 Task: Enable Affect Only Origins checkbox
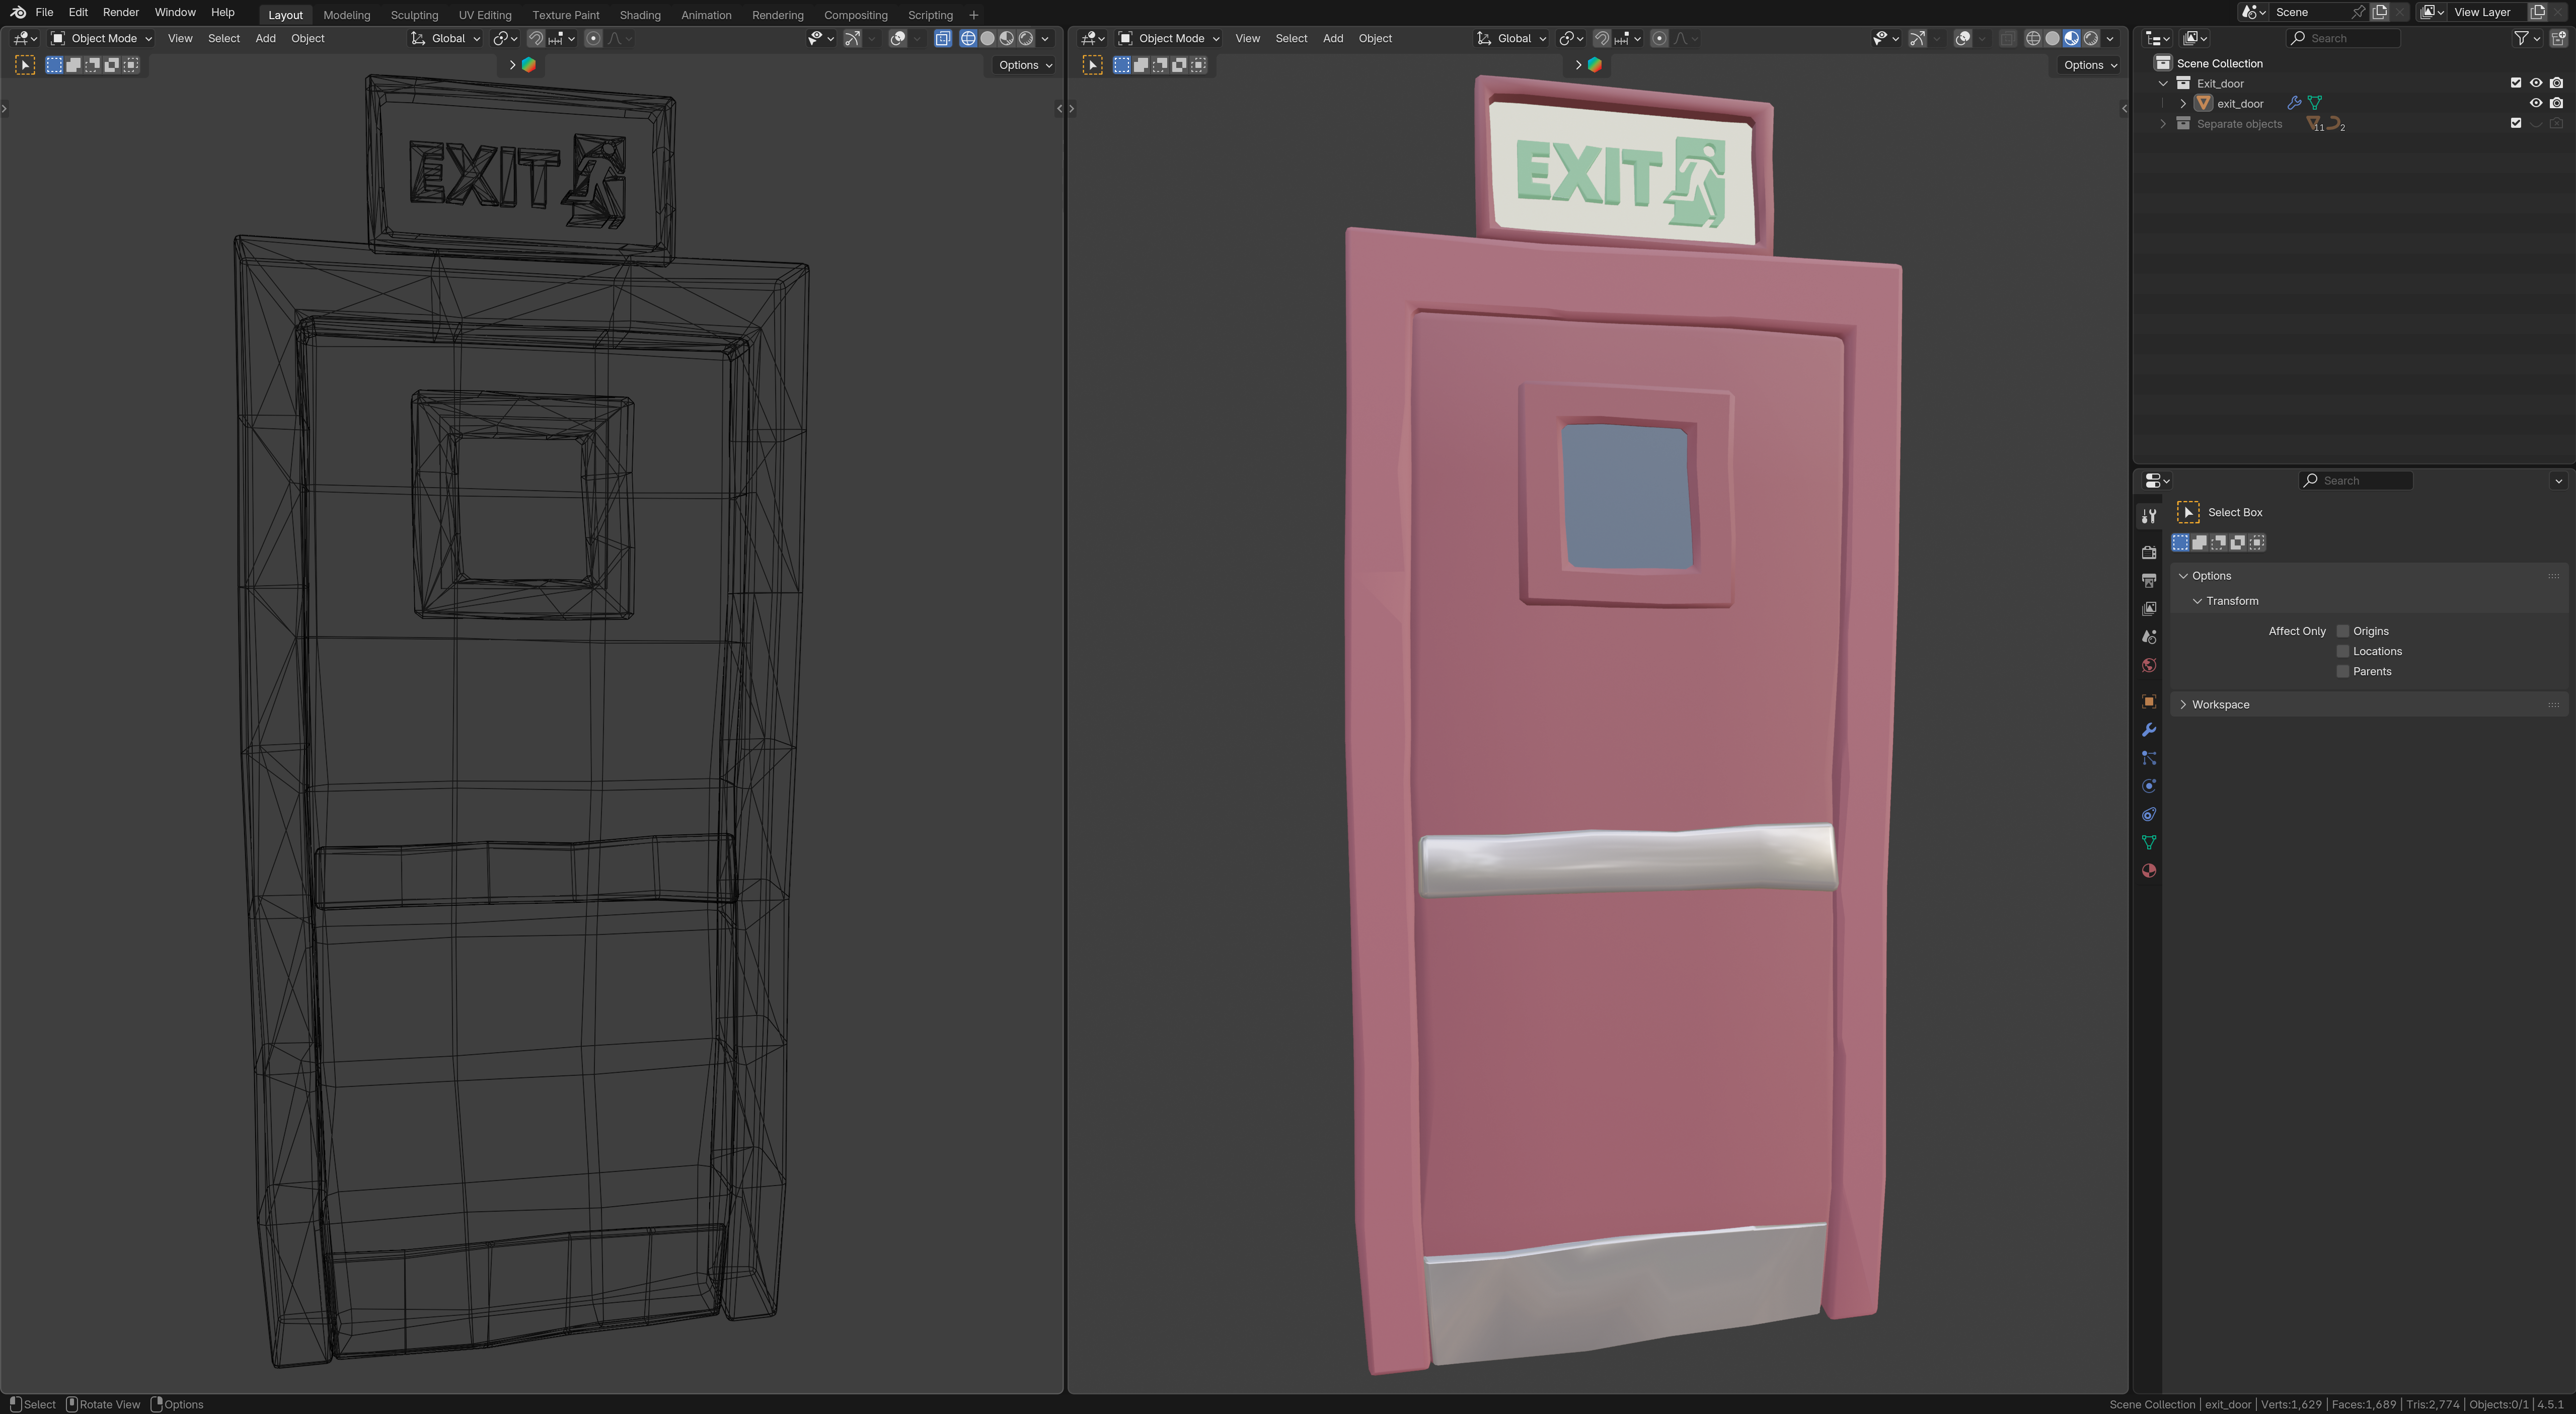(2342, 631)
